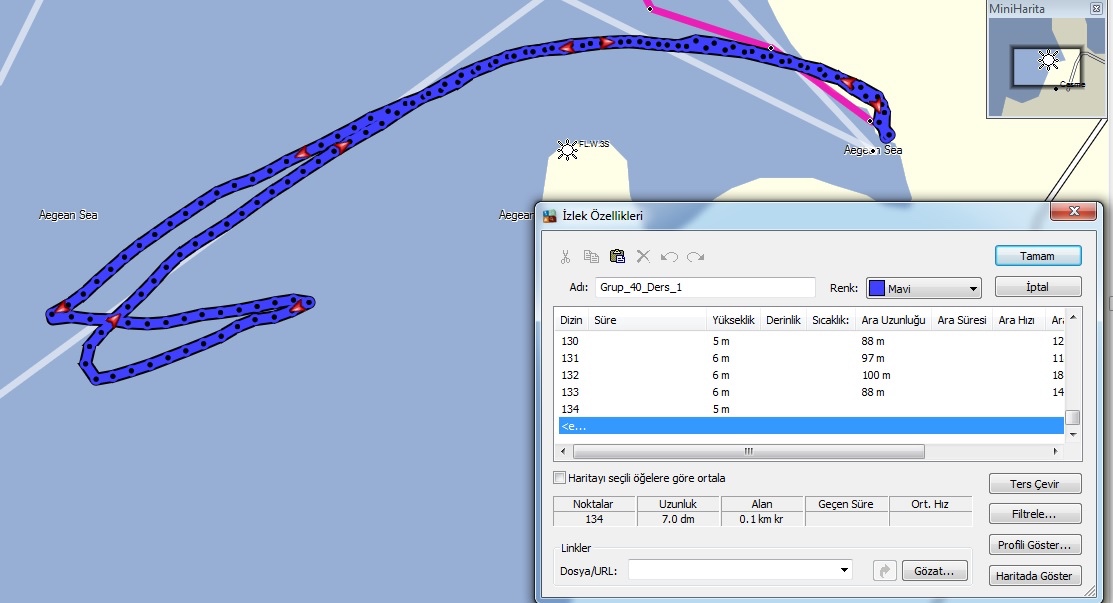
Task: Click the Derinlik column header
Action: (x=784, y=320)
